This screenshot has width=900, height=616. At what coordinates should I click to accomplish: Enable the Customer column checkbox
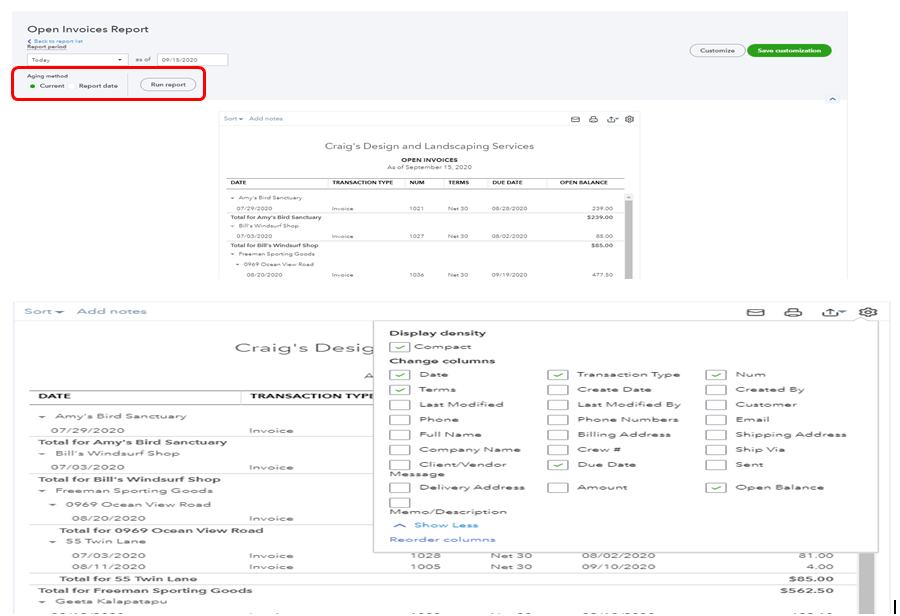[x=716, y=405]
